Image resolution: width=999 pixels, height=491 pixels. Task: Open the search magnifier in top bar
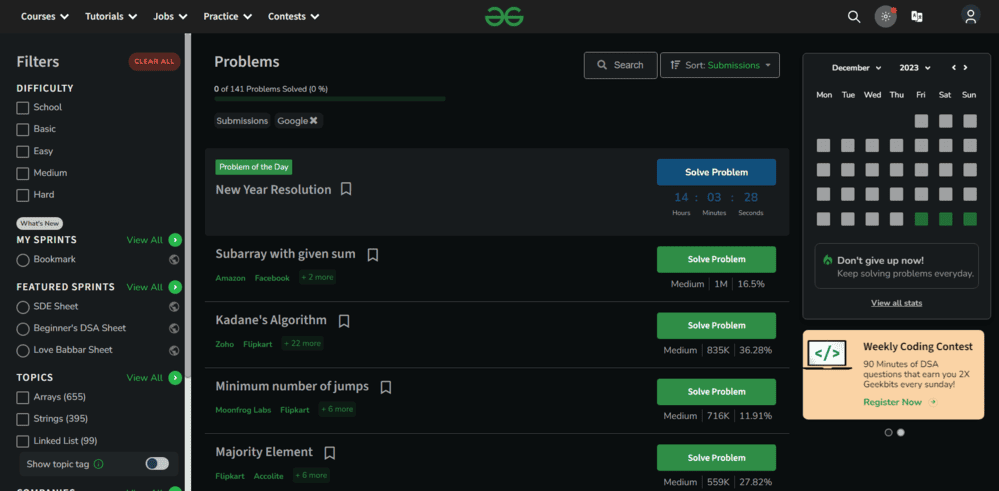854,17
